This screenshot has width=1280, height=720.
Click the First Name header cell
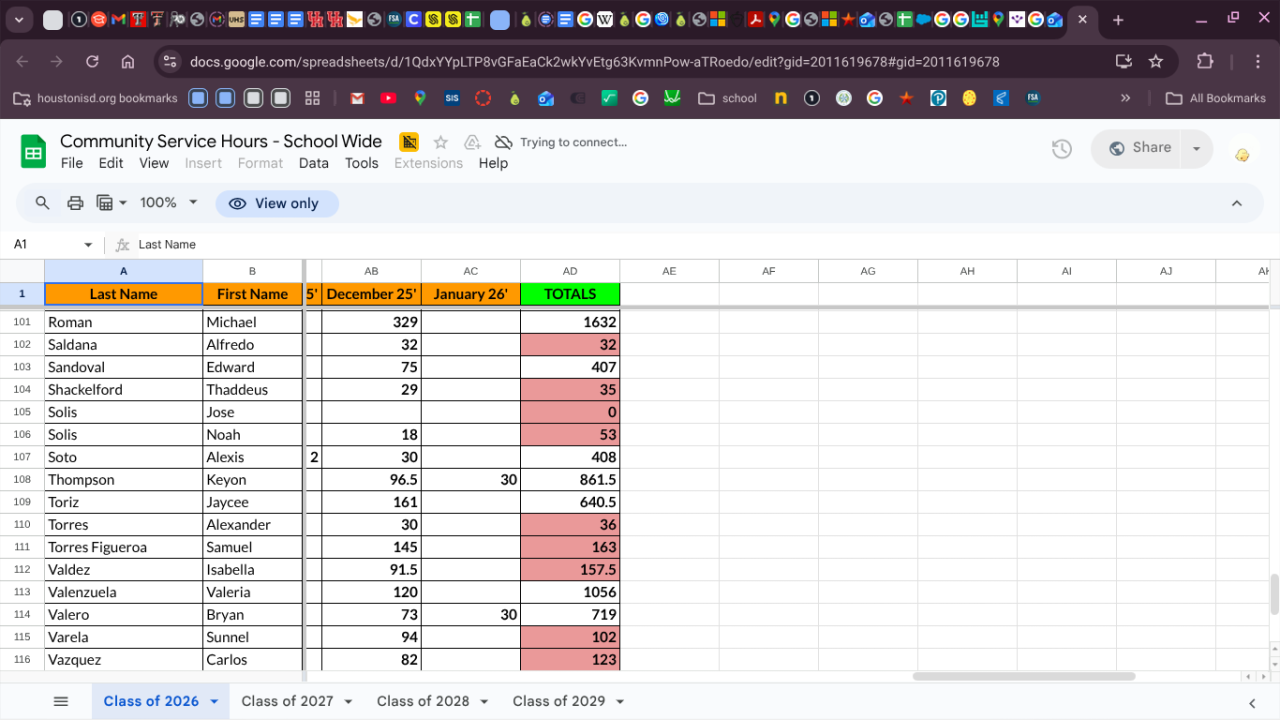tap(252, 294)
